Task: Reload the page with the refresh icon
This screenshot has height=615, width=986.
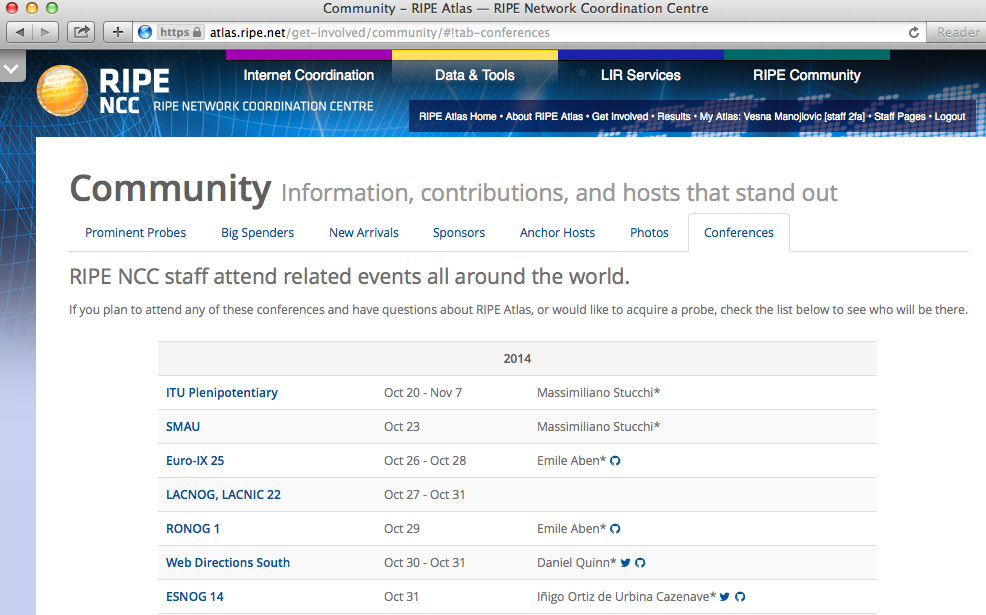Action: (x=914, y=32)
